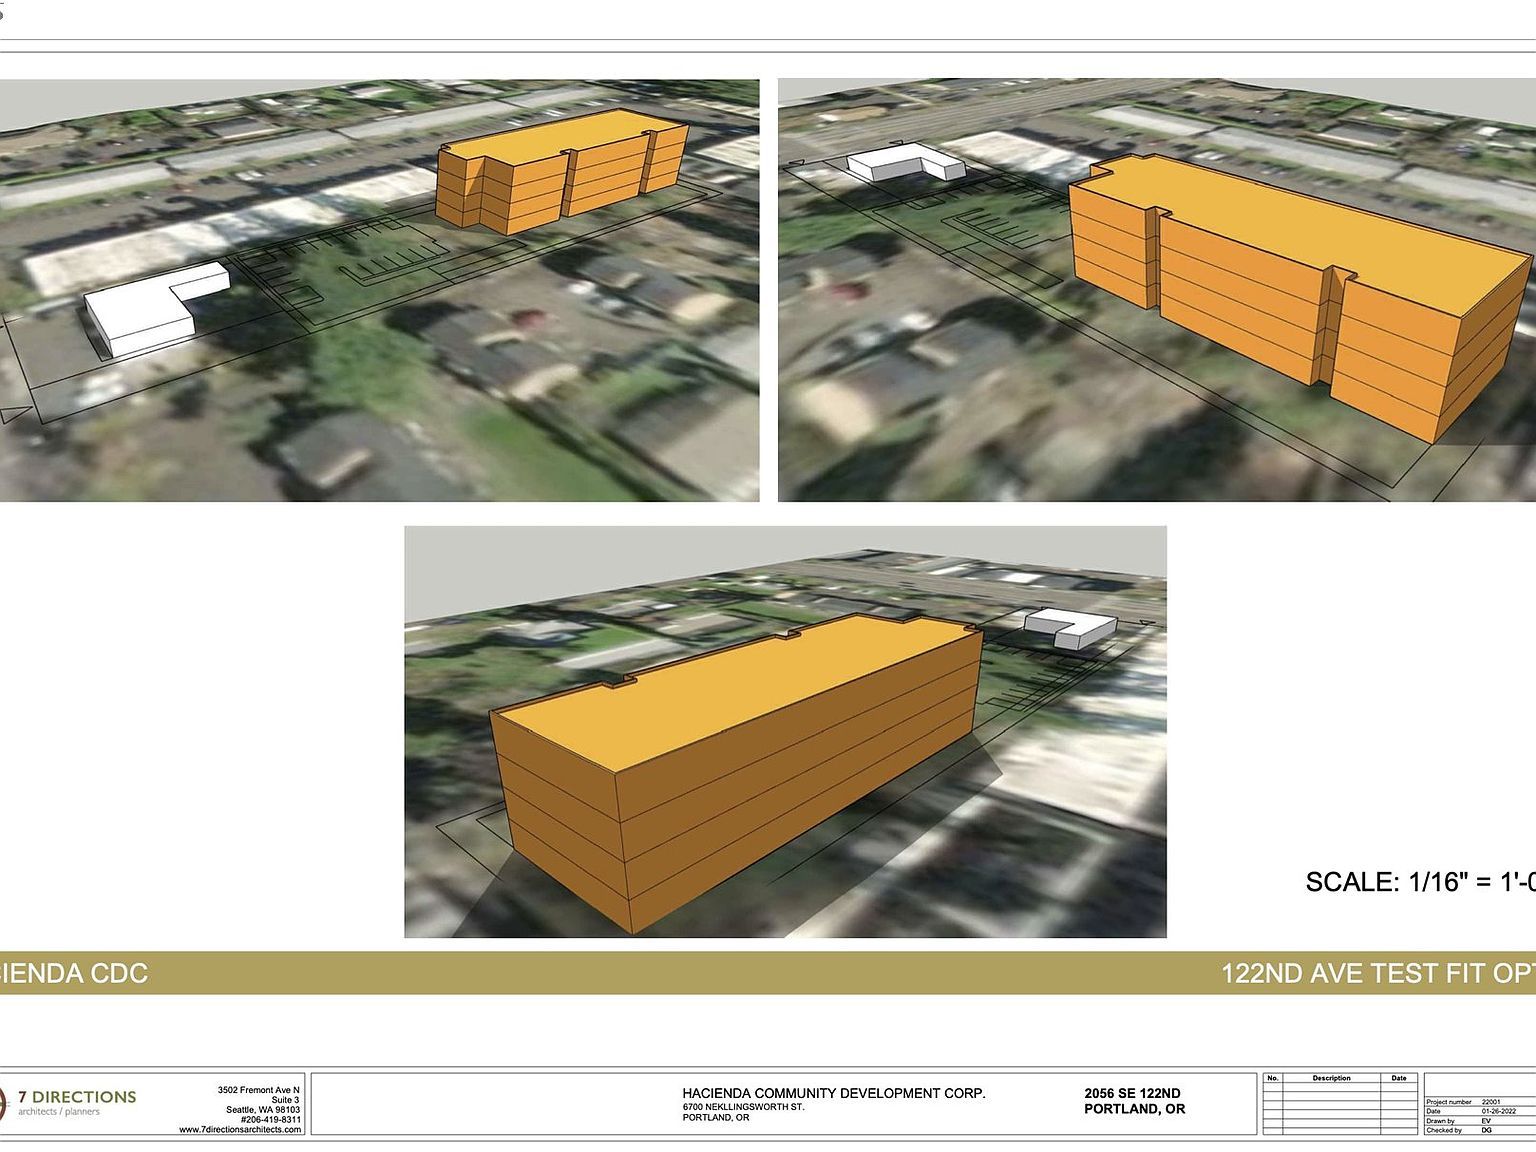Click the 2056 SE 122ND address text
The height and width of the screenshot is (1152, 1536).
click(x=1132, y=1093)
